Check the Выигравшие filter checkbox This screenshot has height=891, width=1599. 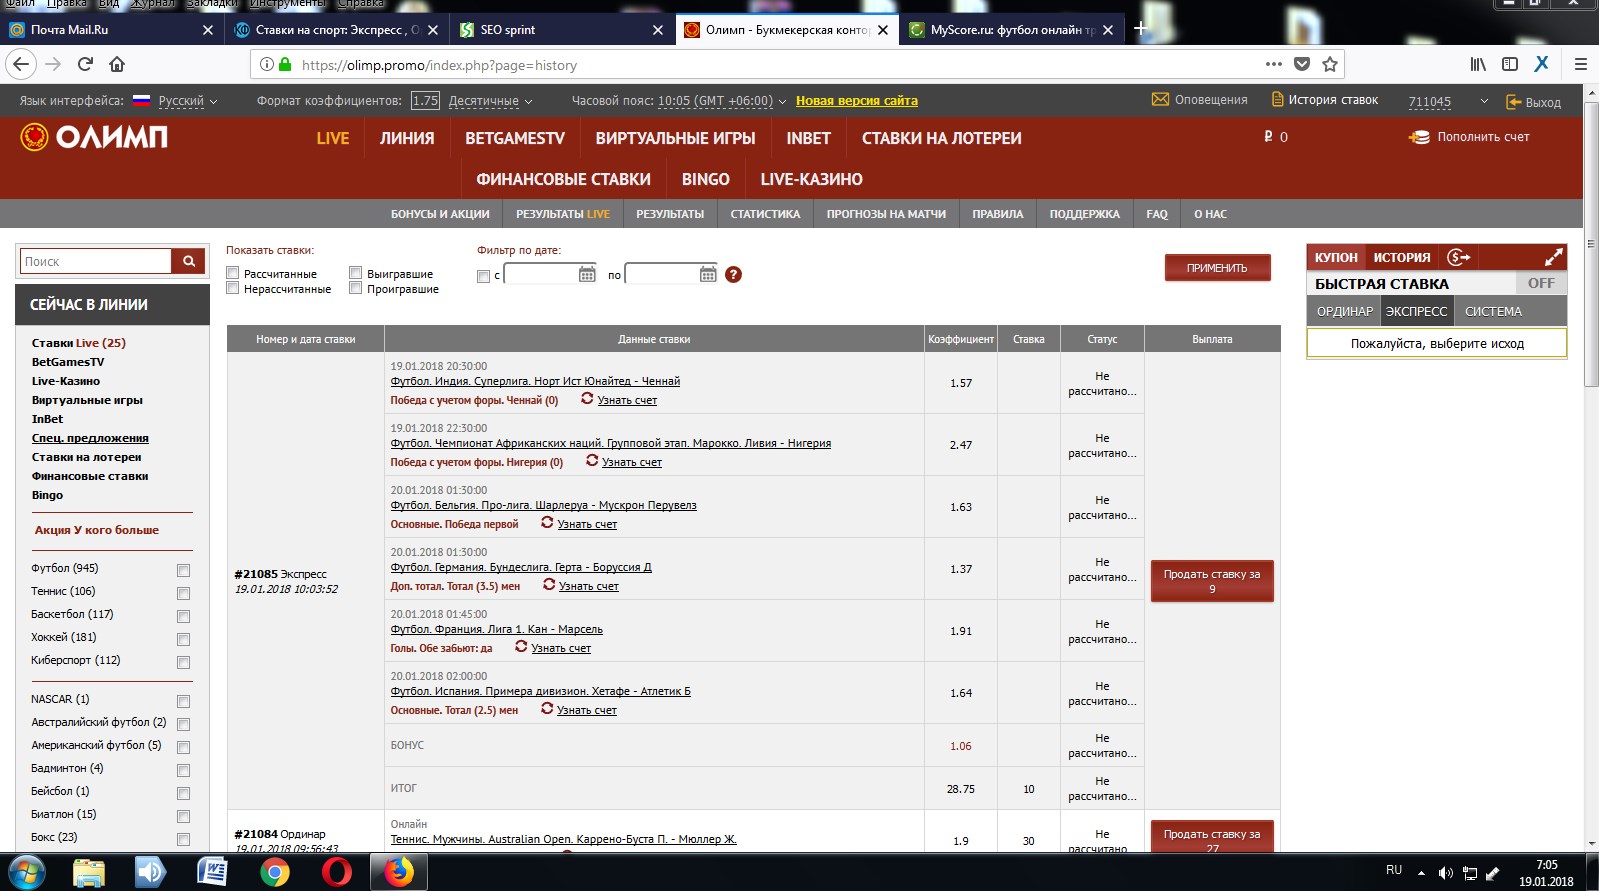click(x=355, y=273)
